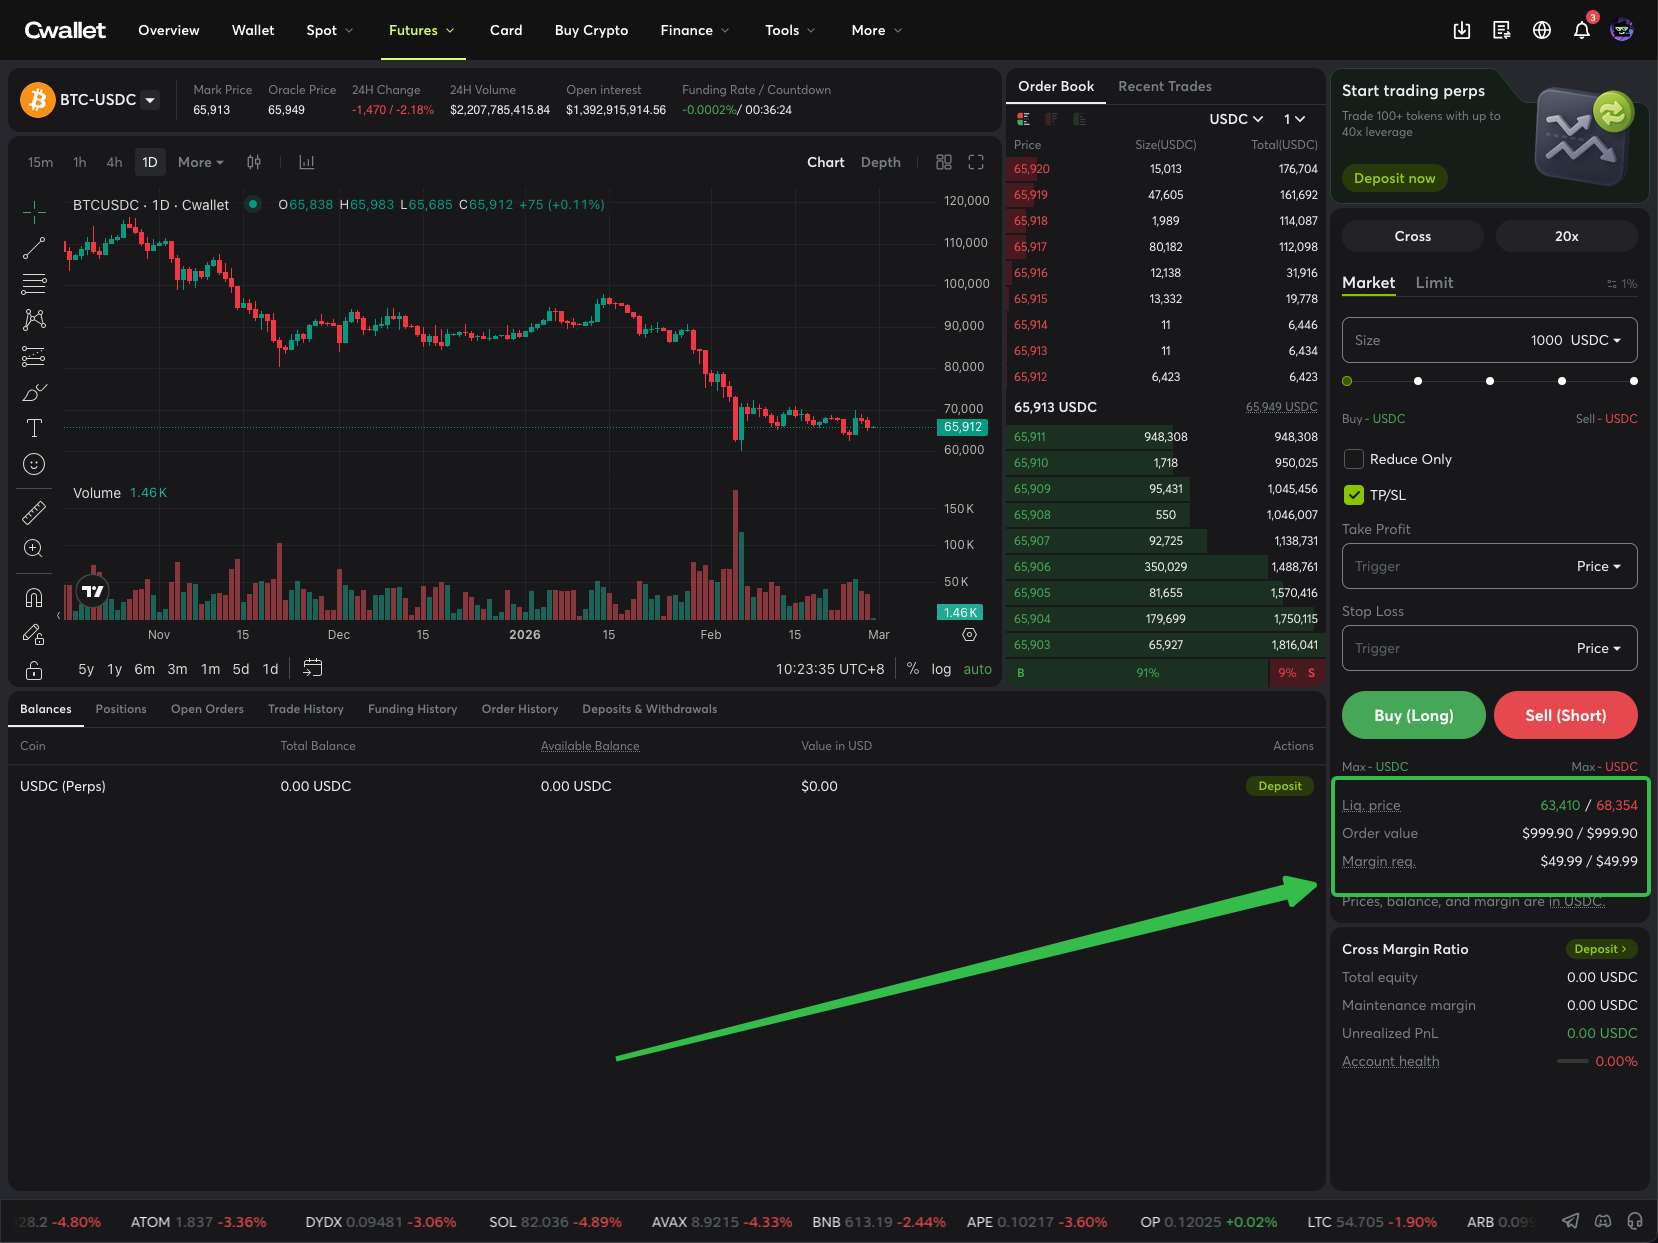Open the Take Profit Price dropdown
The width and height of the screenshot is (1658, 1243).
point(1598,566)
